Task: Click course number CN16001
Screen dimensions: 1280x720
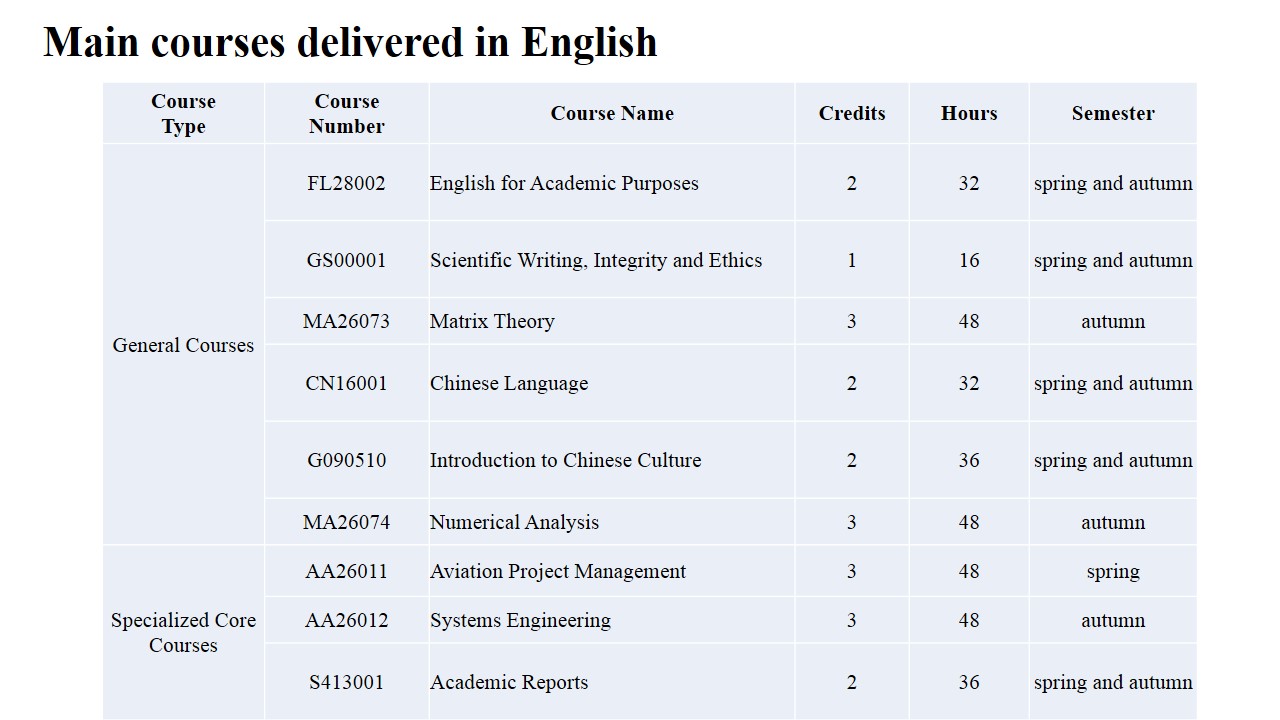Action: 346,383
